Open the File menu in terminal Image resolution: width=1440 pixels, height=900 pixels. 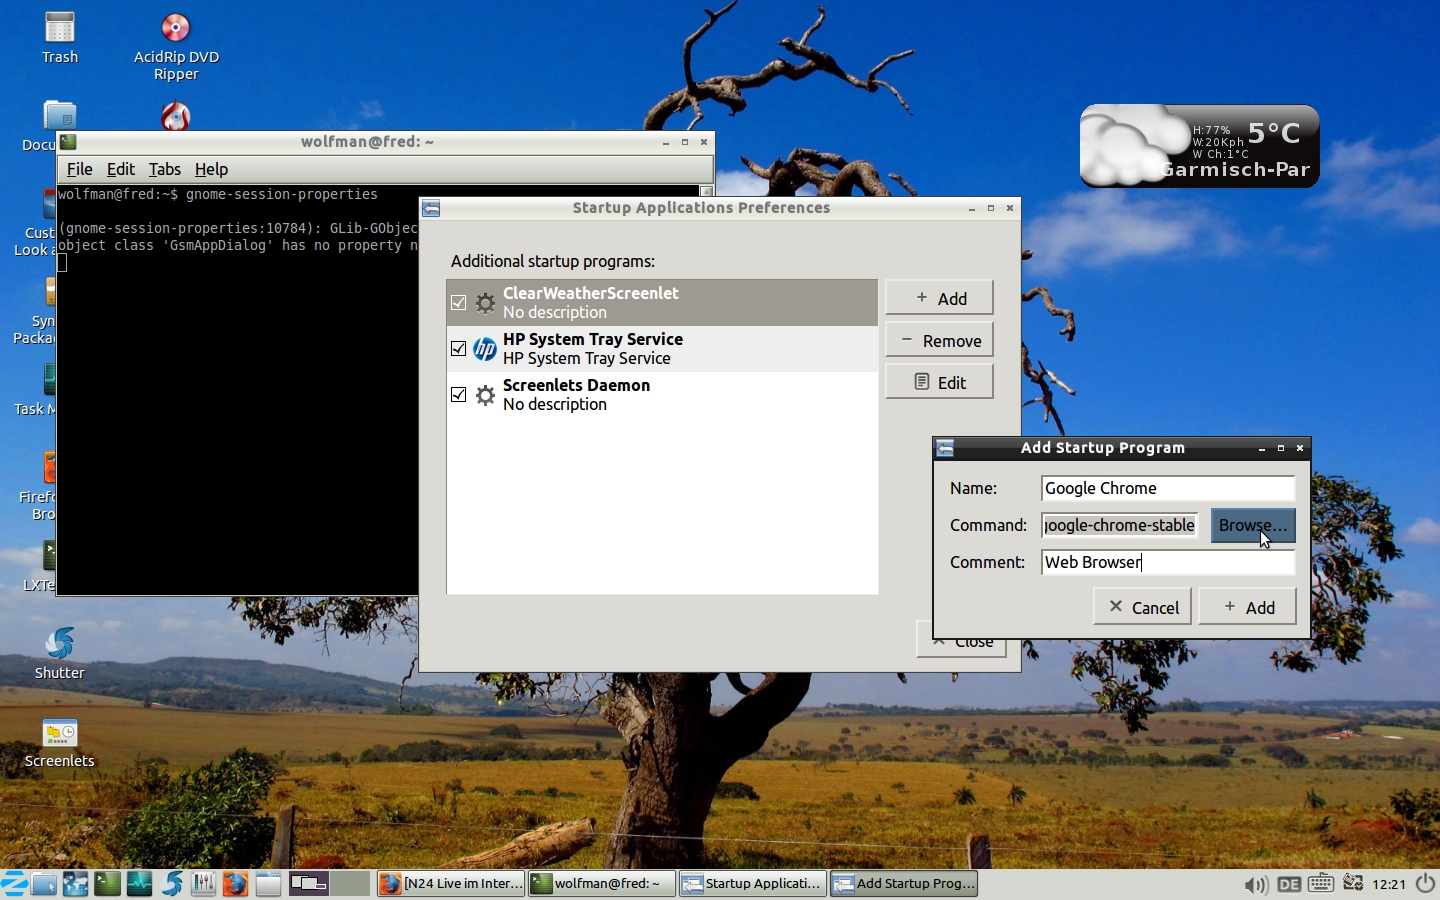[79, 169]
